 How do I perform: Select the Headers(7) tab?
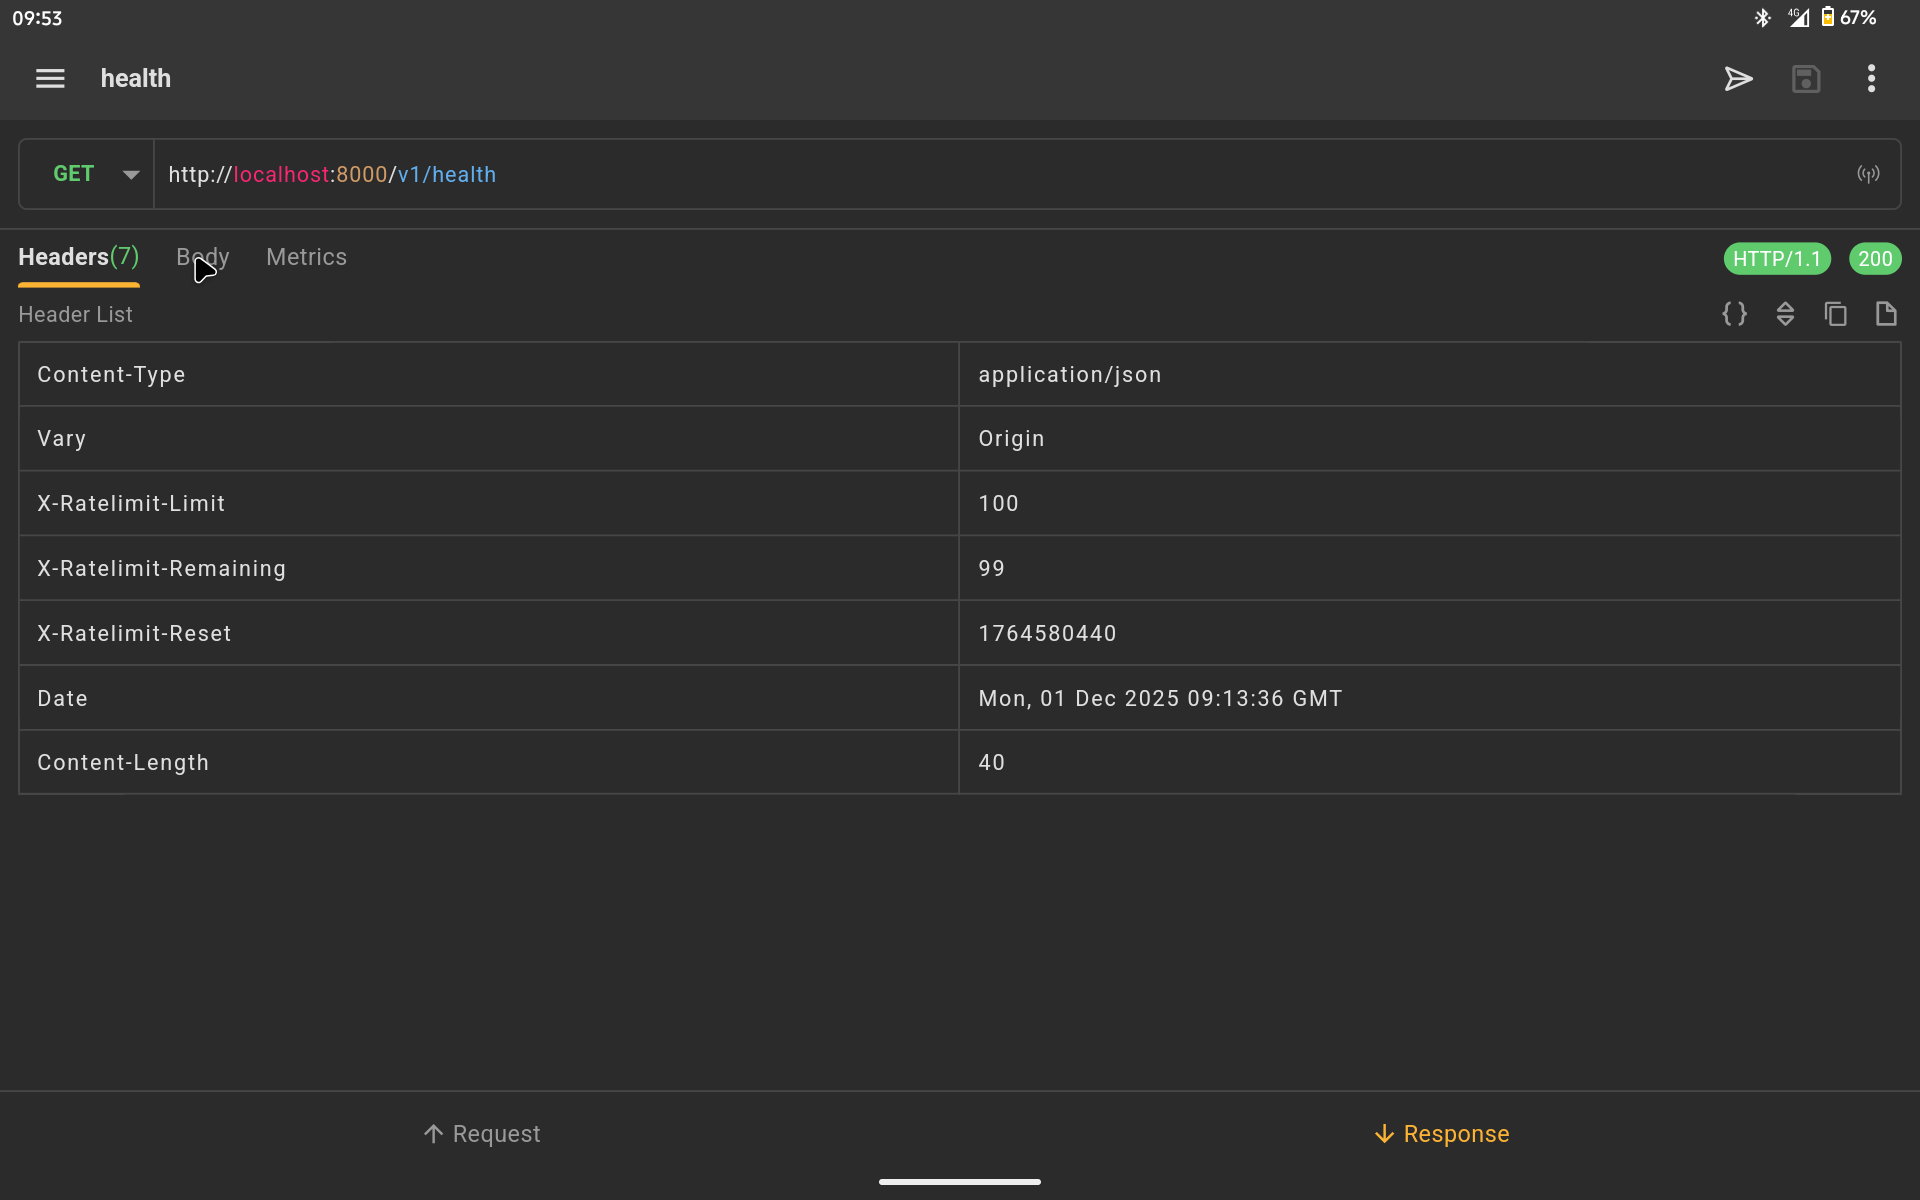click(79, 257)
